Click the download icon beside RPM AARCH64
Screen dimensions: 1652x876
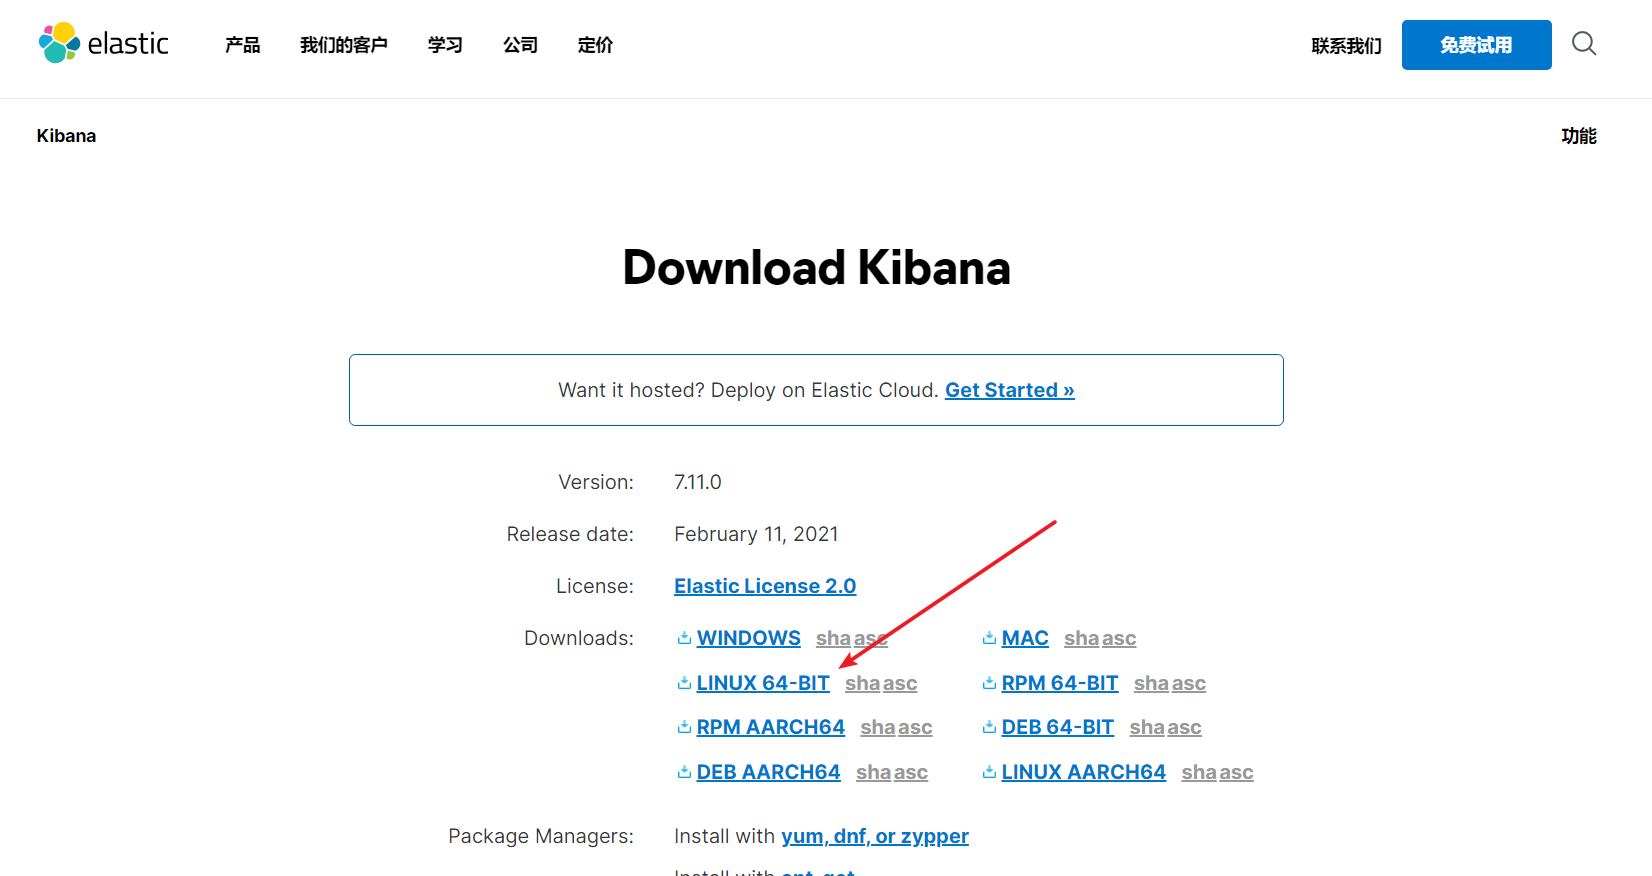(684, 727)
